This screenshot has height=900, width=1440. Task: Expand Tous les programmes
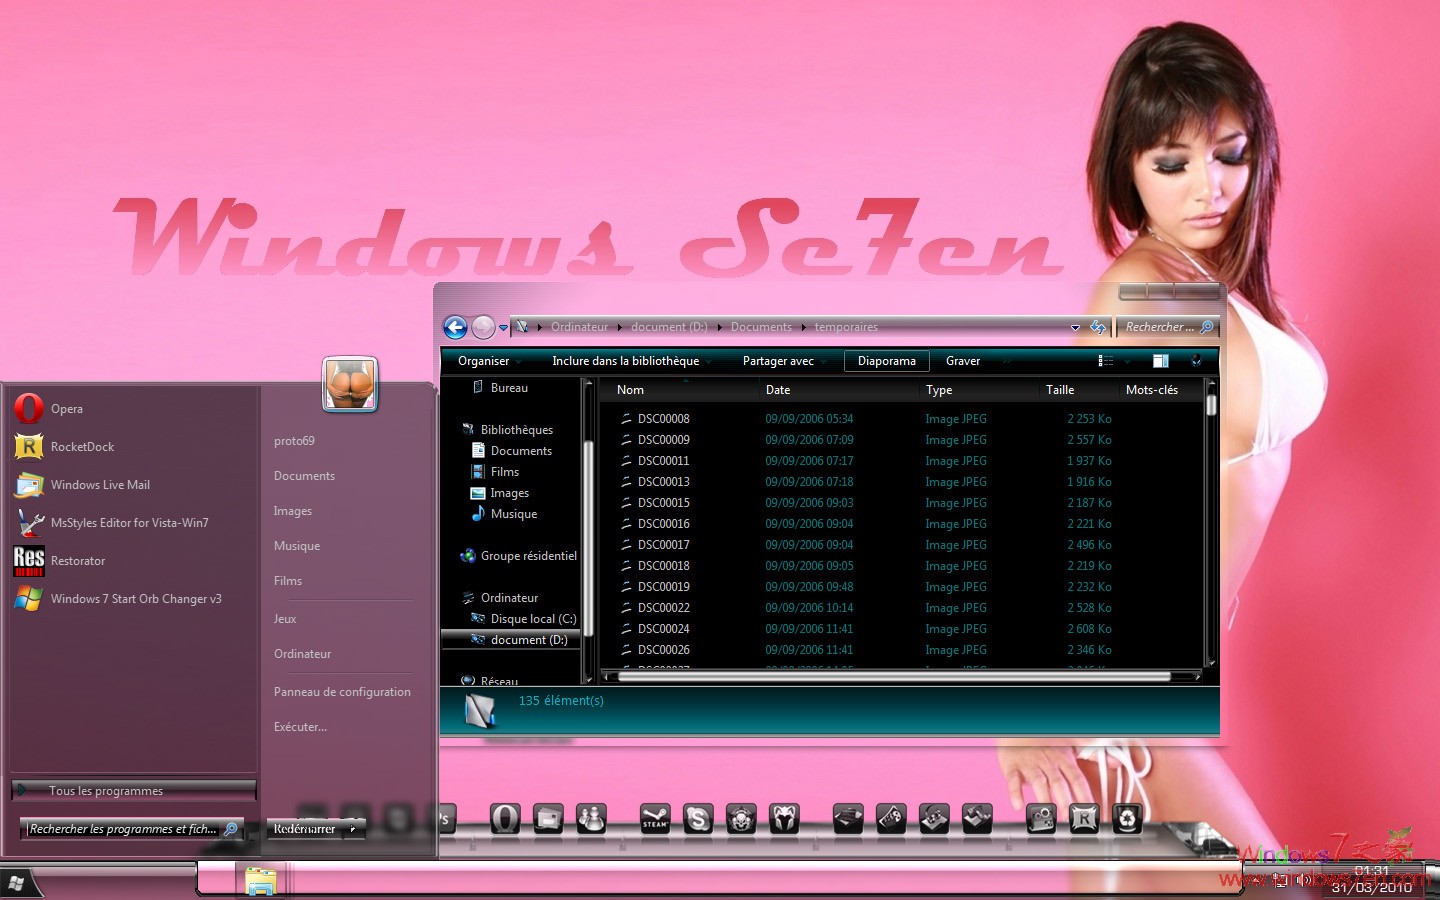point(133,790)
